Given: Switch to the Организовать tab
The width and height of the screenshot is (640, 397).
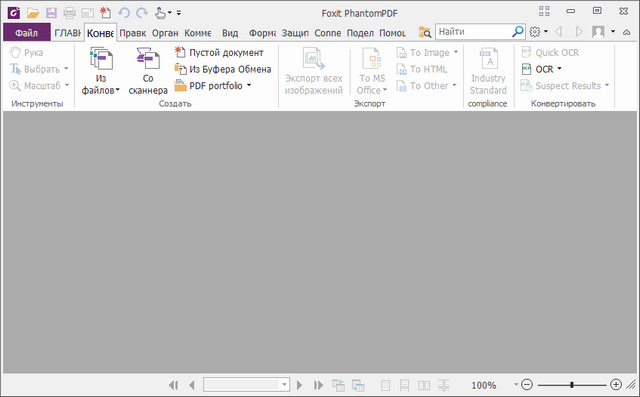Looking at the screenshot, I should (x=165, y=32).
